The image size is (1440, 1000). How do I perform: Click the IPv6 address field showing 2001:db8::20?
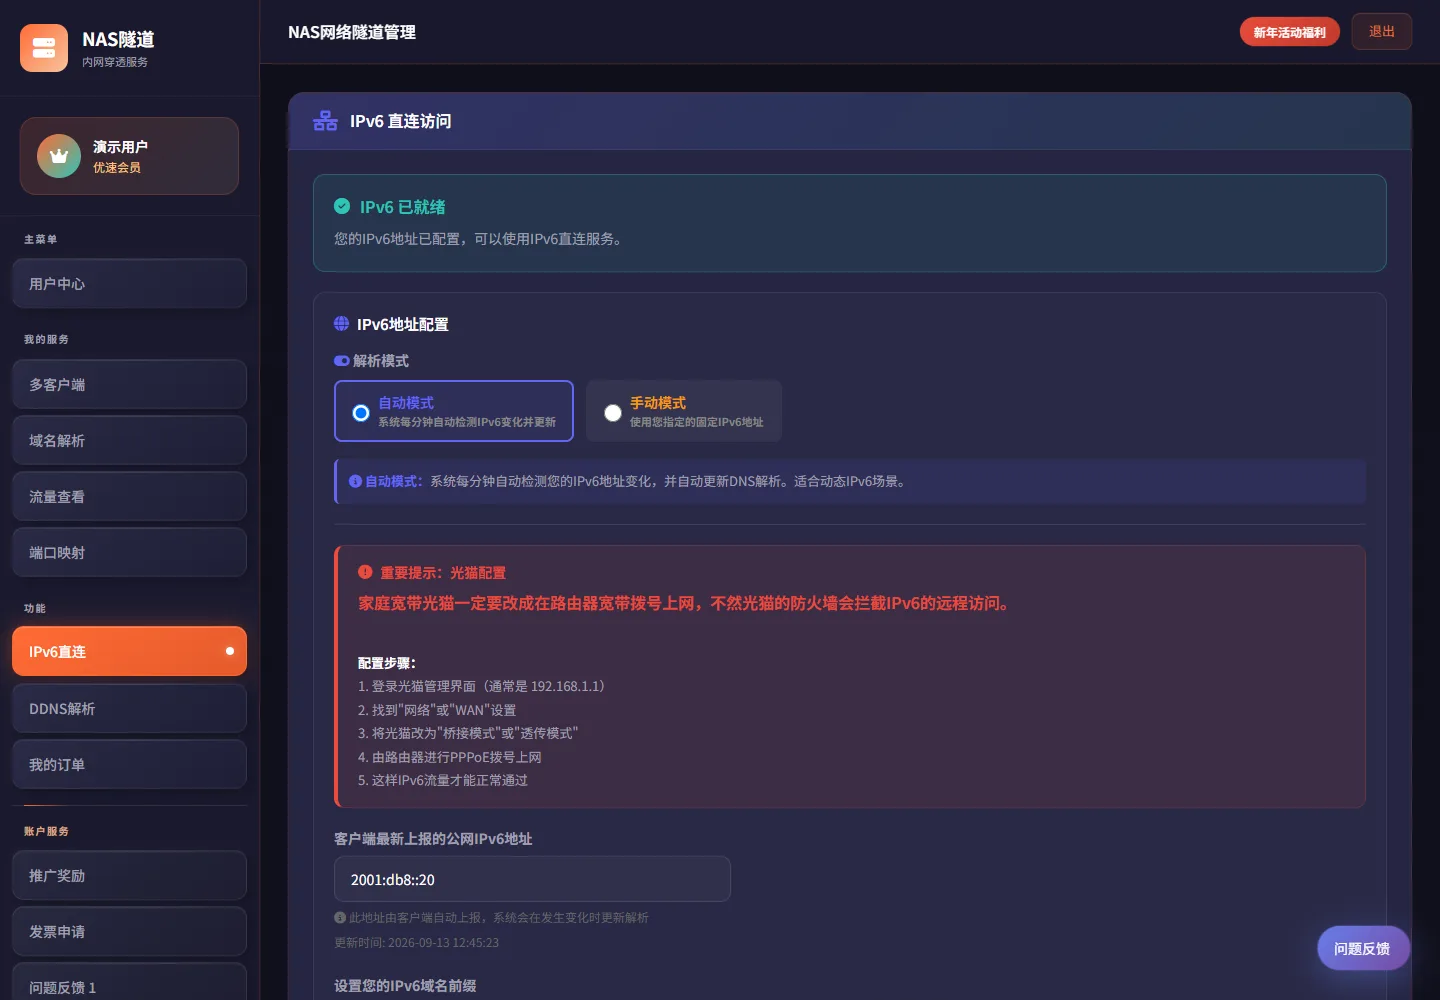click(x=532, y=879)
